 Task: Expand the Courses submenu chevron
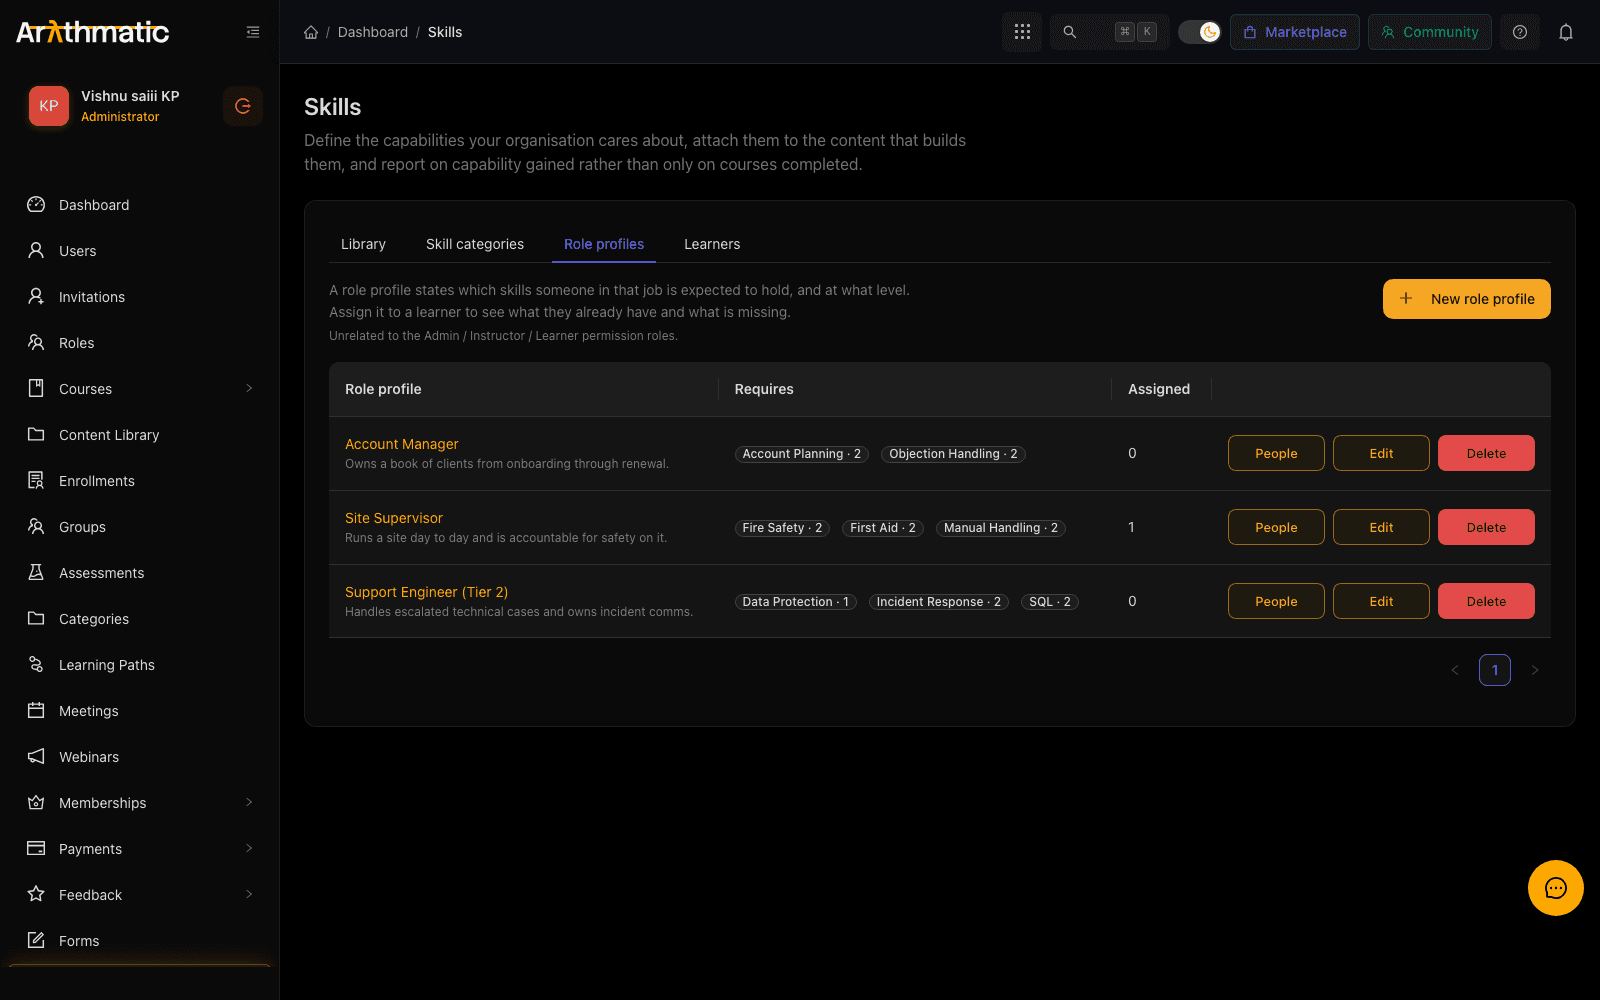click(249, 389)
